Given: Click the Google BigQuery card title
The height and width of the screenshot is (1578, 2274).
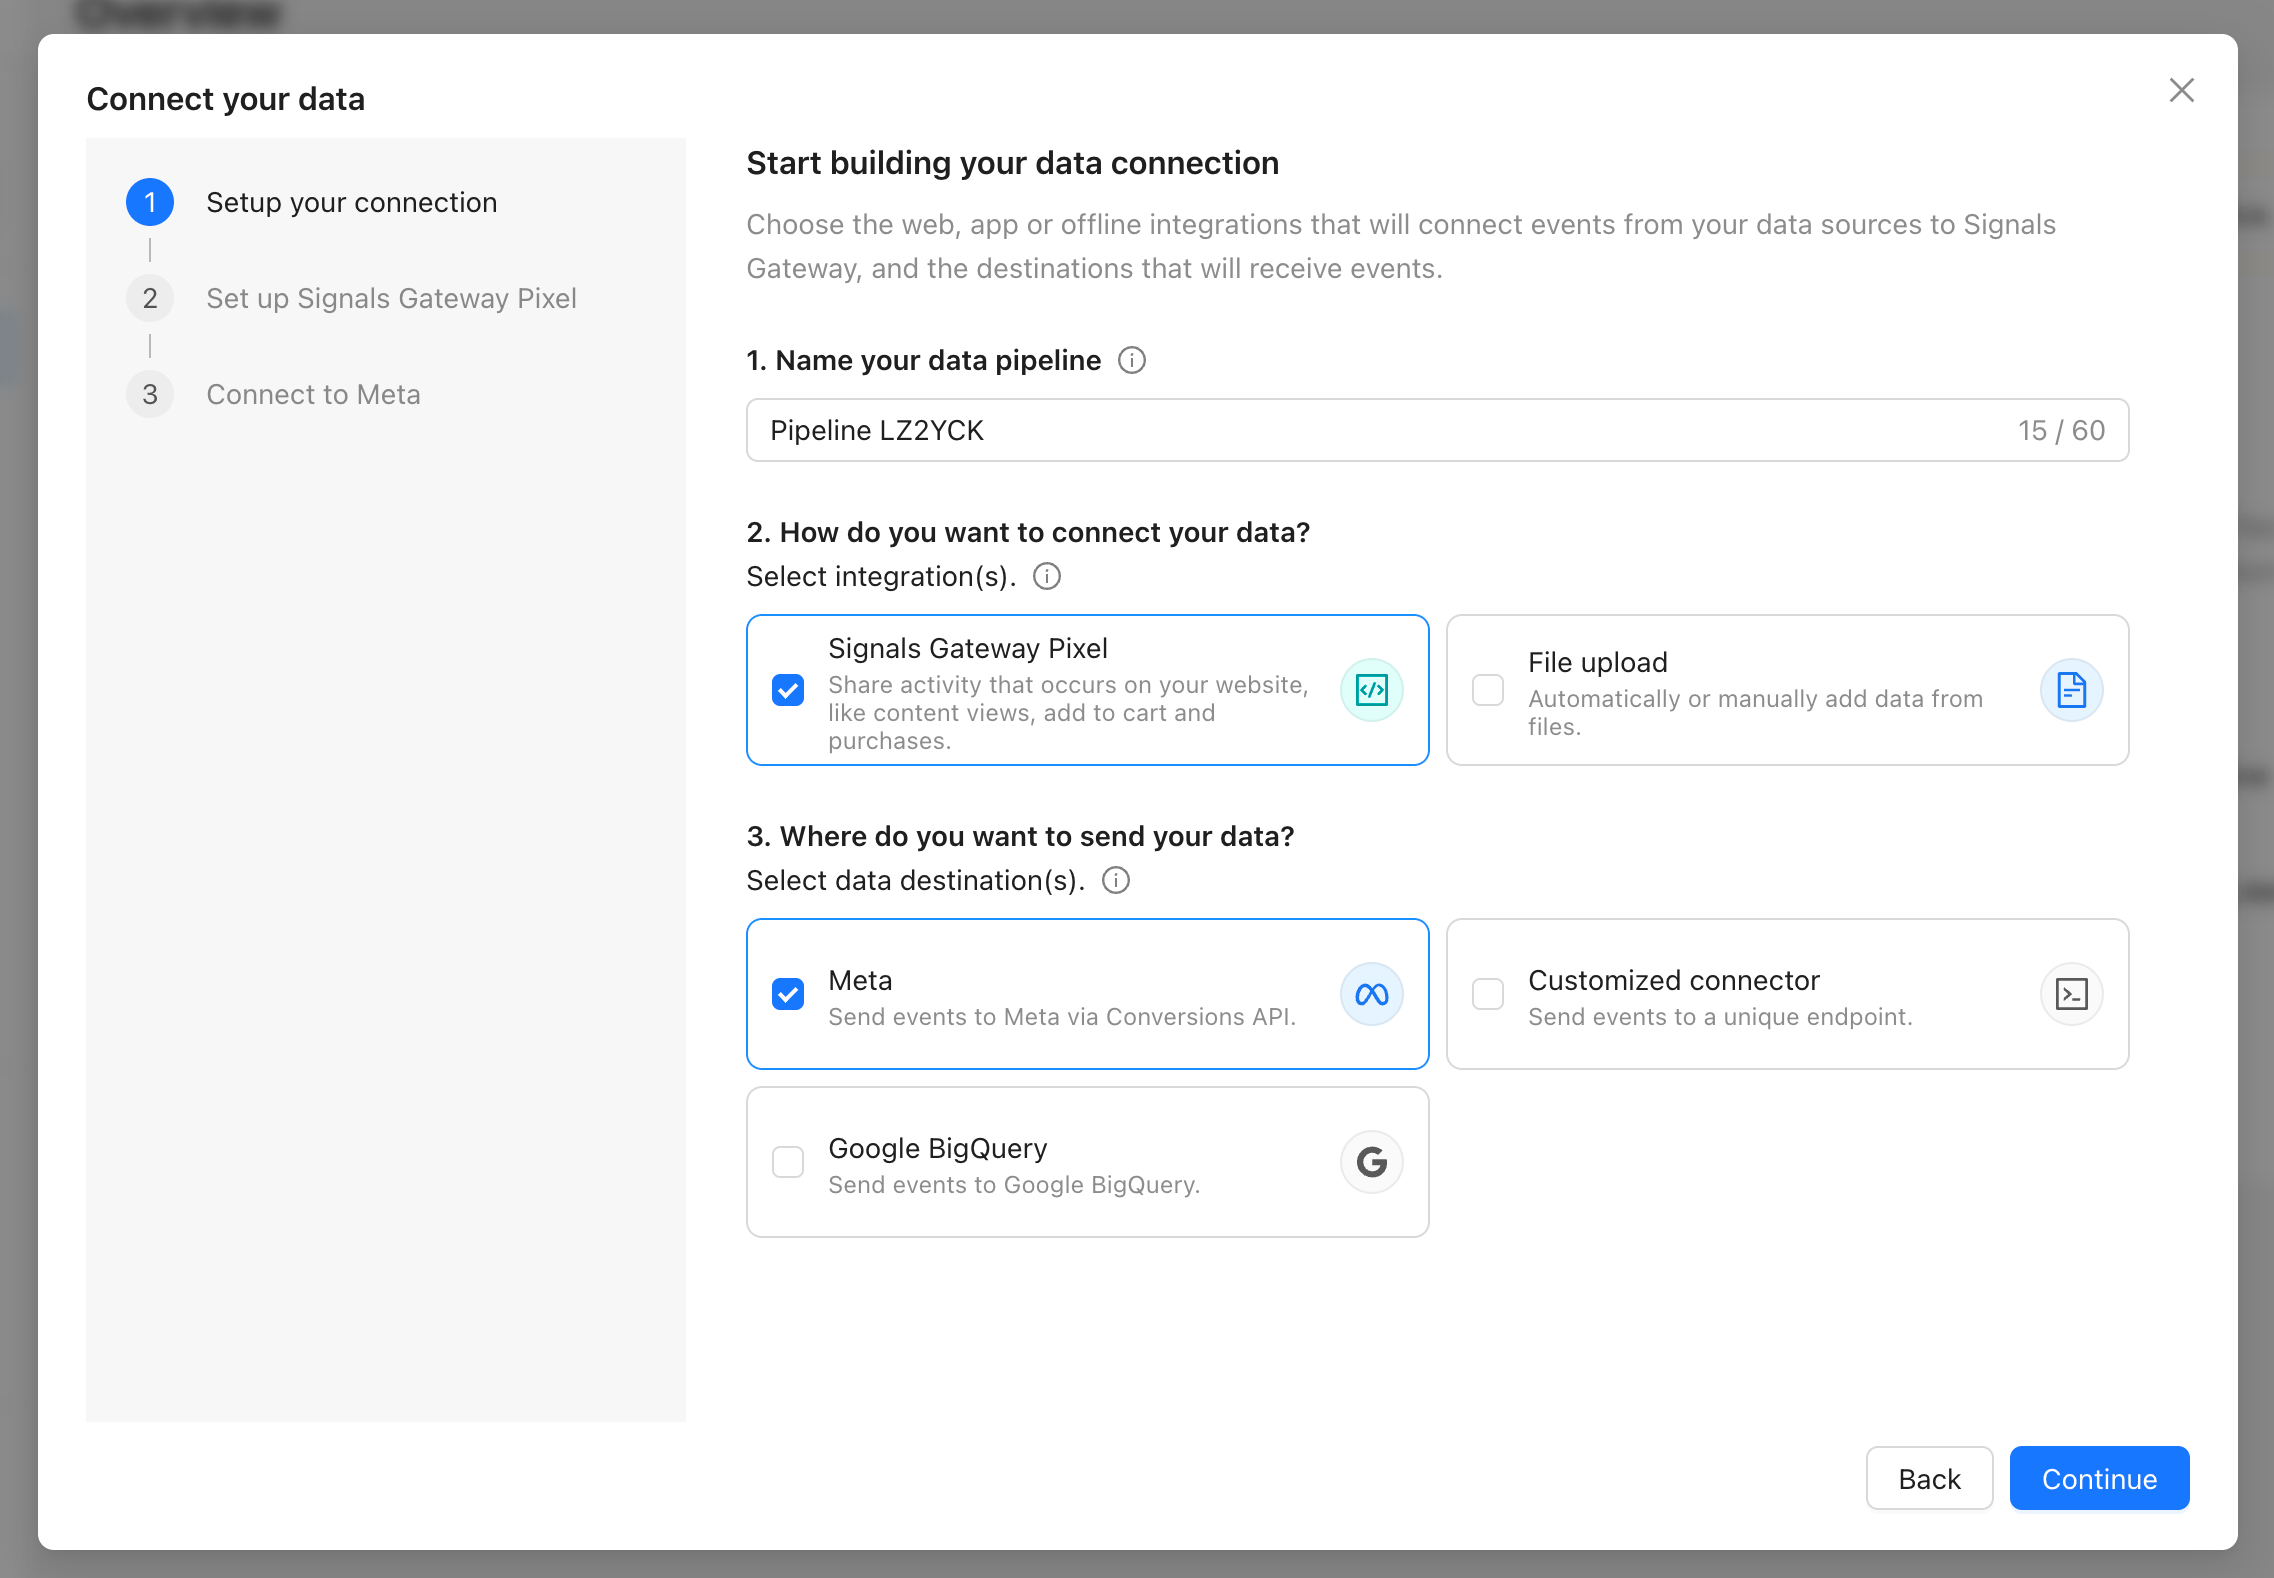Looking at the screenshot, I should coord(938,1148).
